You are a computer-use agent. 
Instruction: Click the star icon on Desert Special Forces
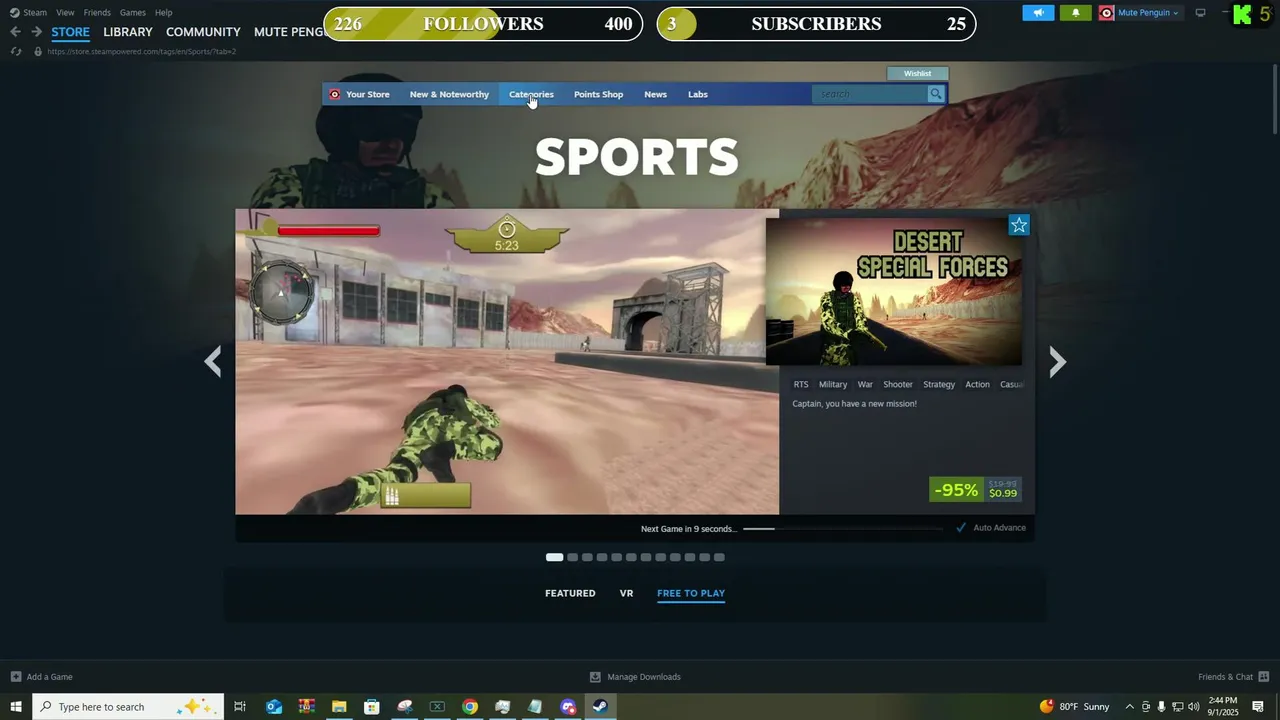1018,225
